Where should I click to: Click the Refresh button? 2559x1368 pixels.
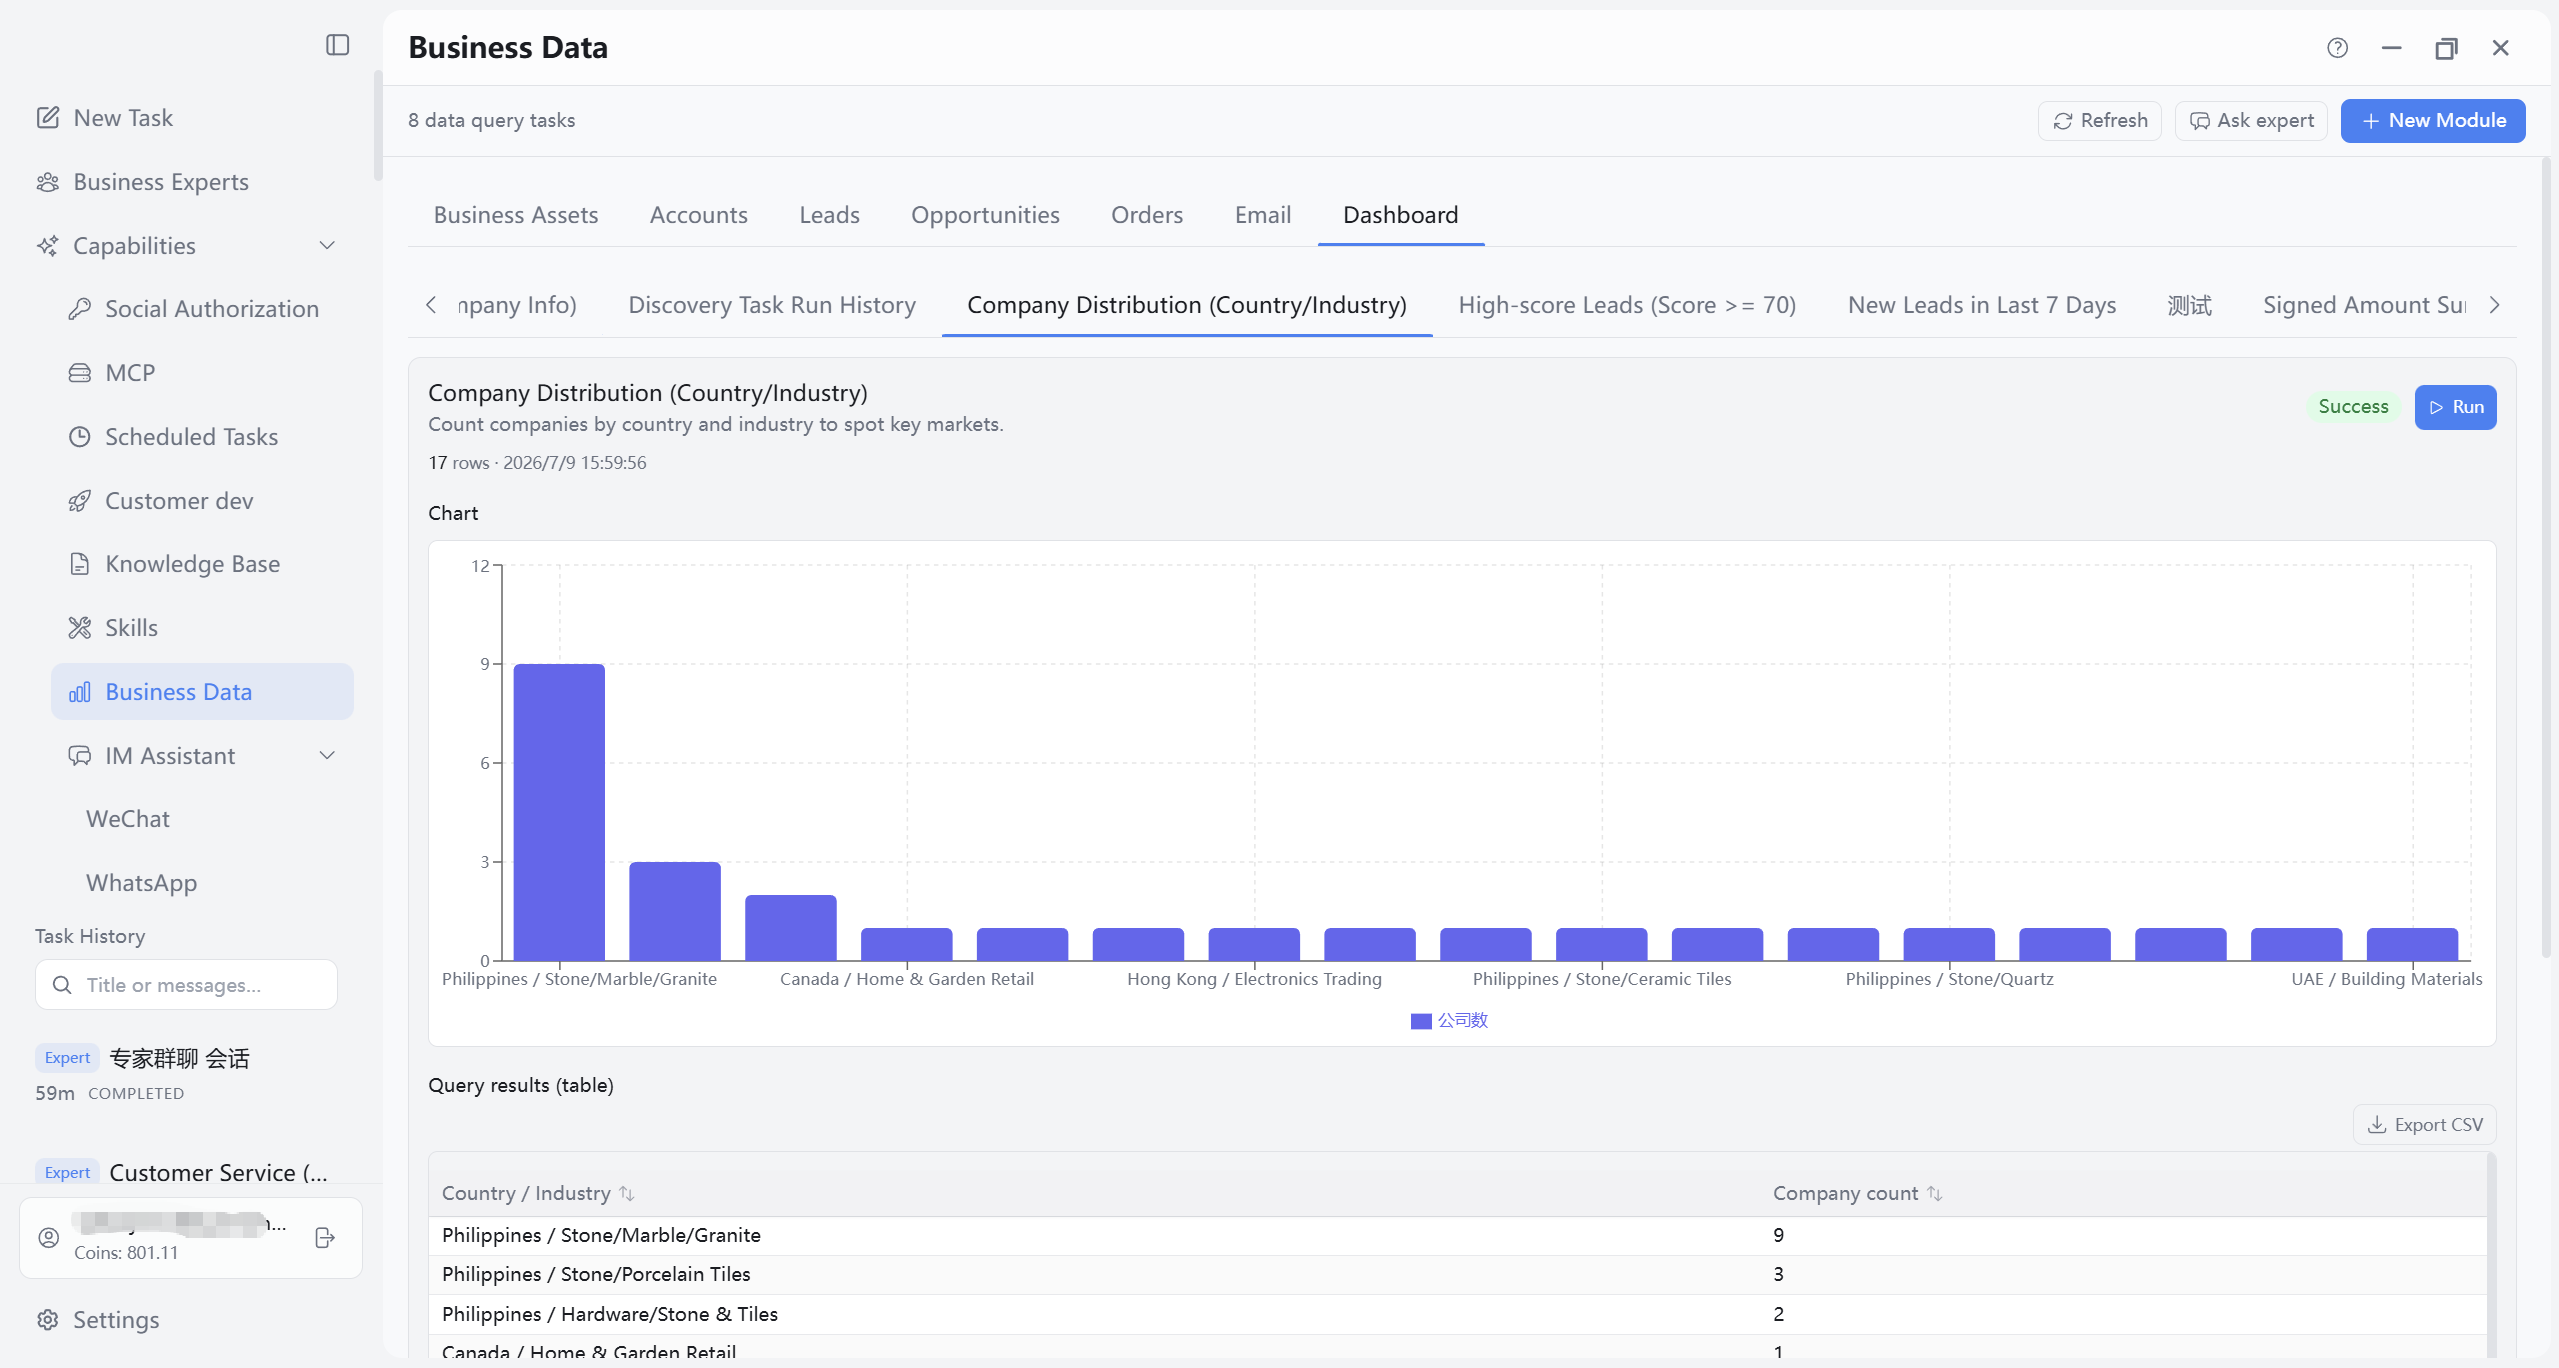[2100, 121]
